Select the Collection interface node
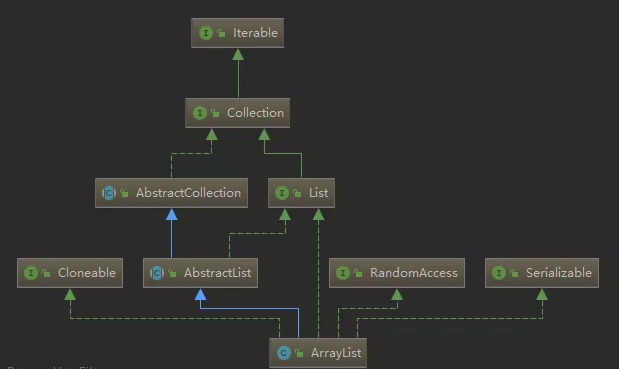The width and height of the screenshot is (620, 369). 237,113
